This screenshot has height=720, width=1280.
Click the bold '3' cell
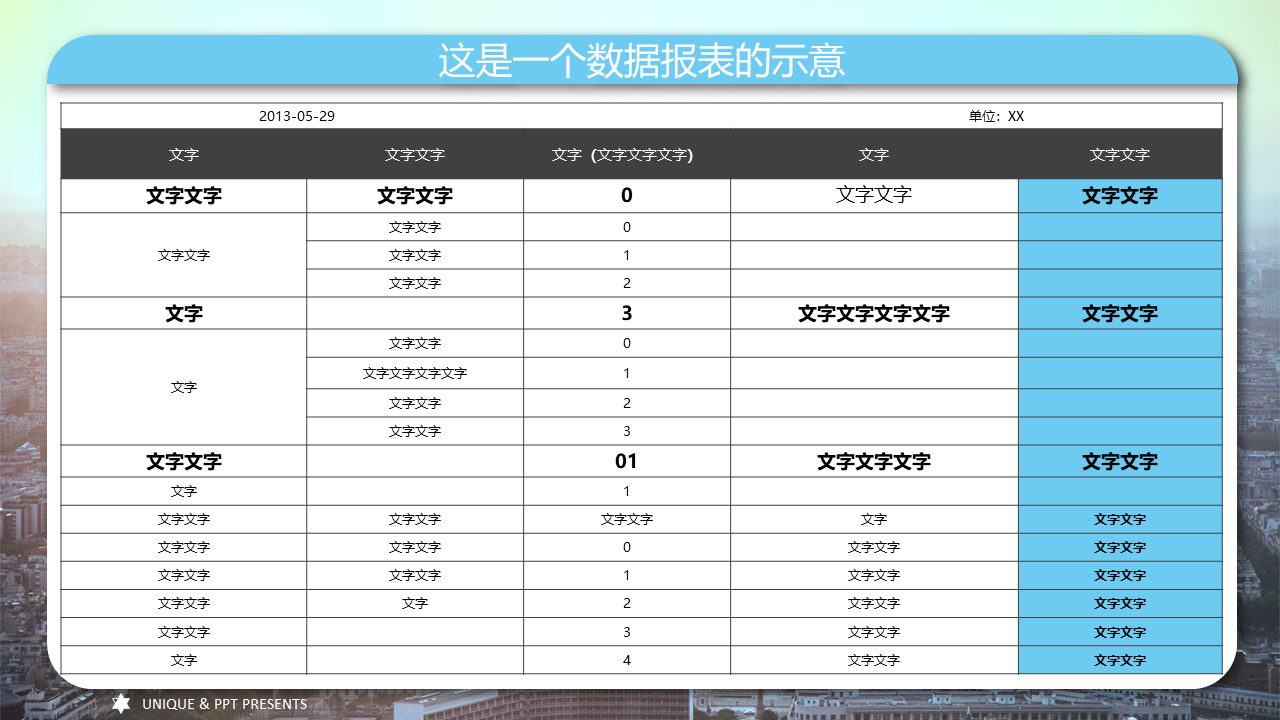click(626, 314)
